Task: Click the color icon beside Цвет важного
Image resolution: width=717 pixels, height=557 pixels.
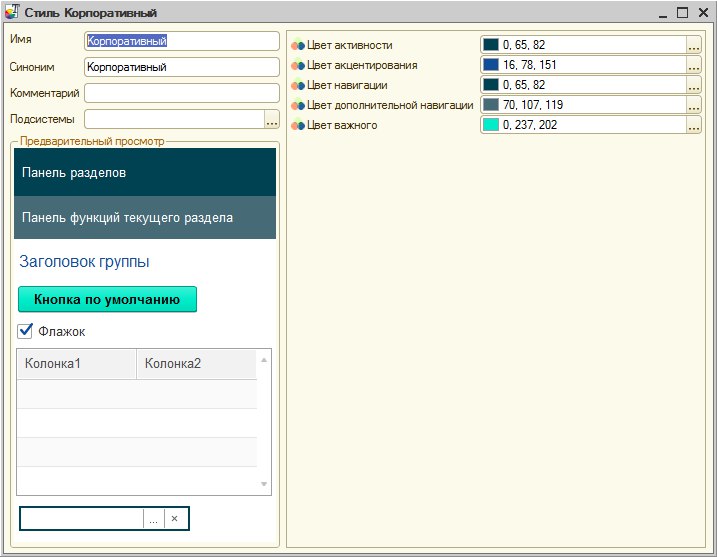Action: (x=298, y=125)
